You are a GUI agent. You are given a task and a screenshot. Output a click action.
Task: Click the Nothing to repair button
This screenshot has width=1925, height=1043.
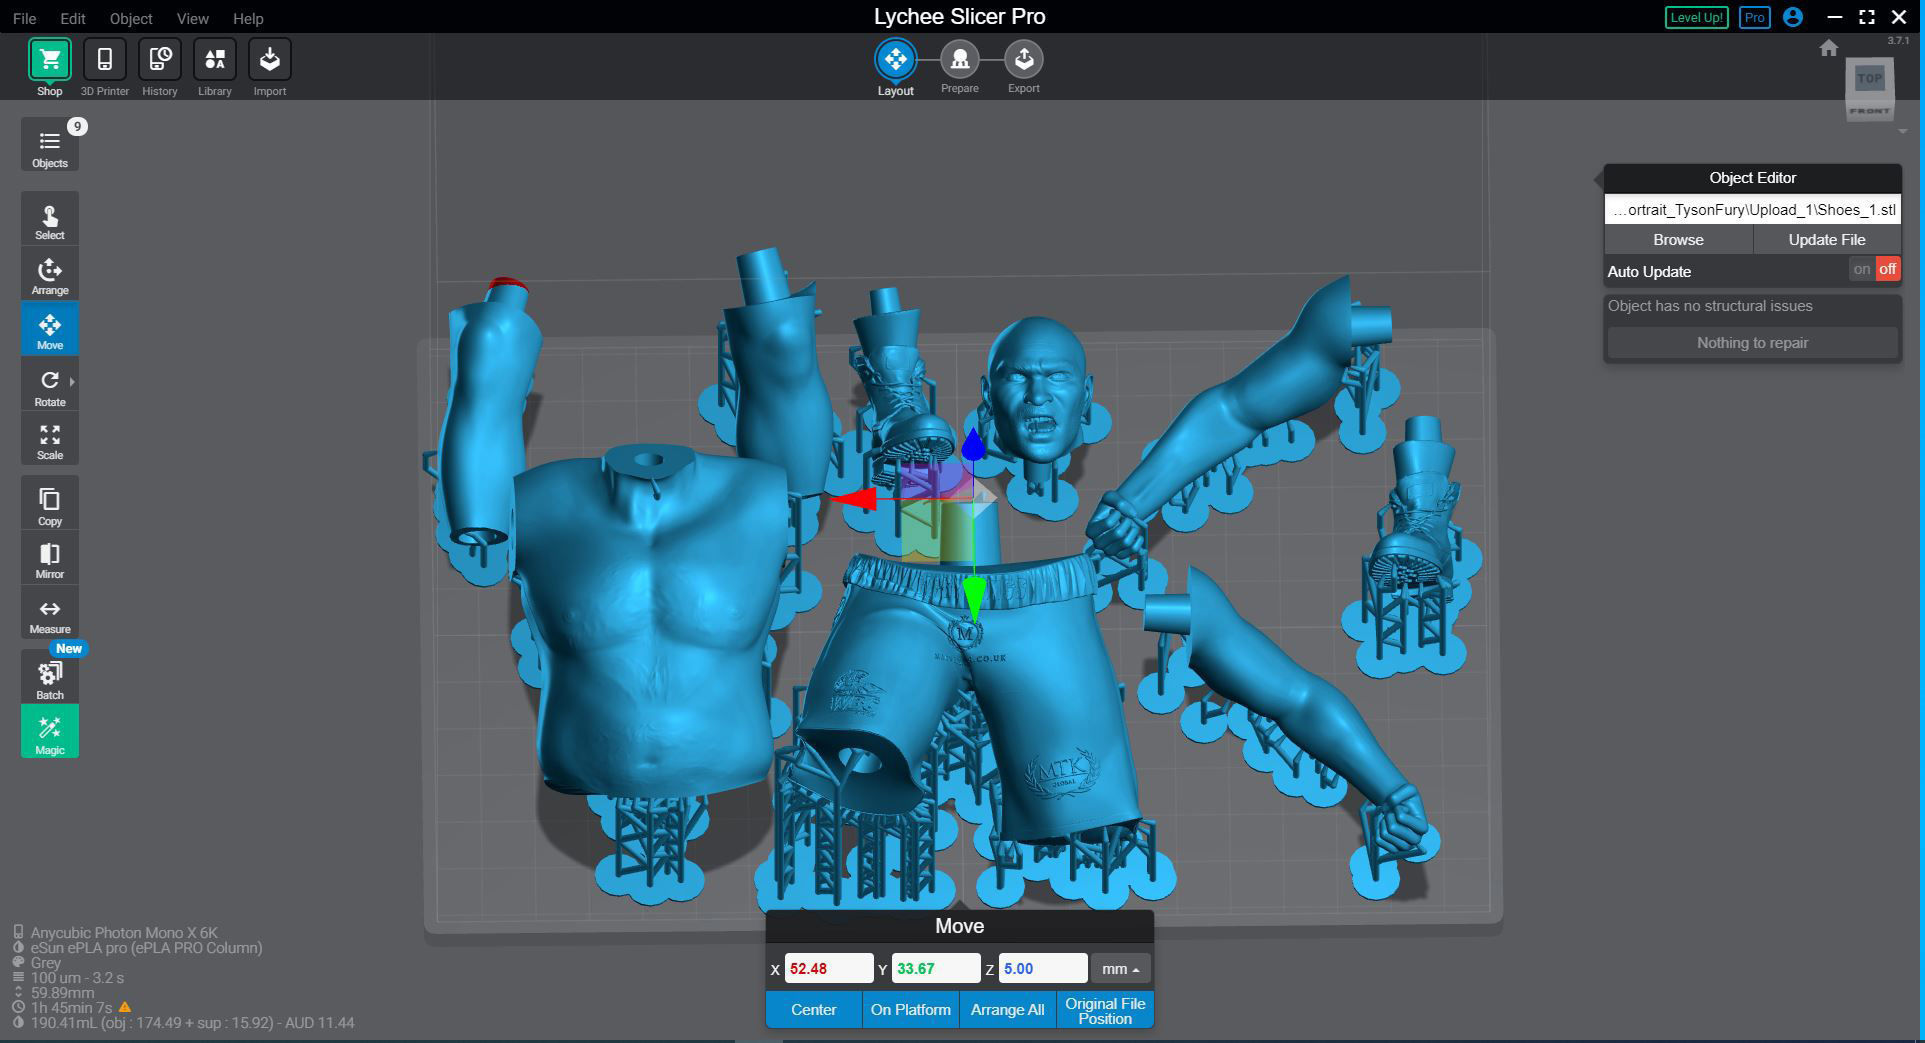coord(1752,343)
